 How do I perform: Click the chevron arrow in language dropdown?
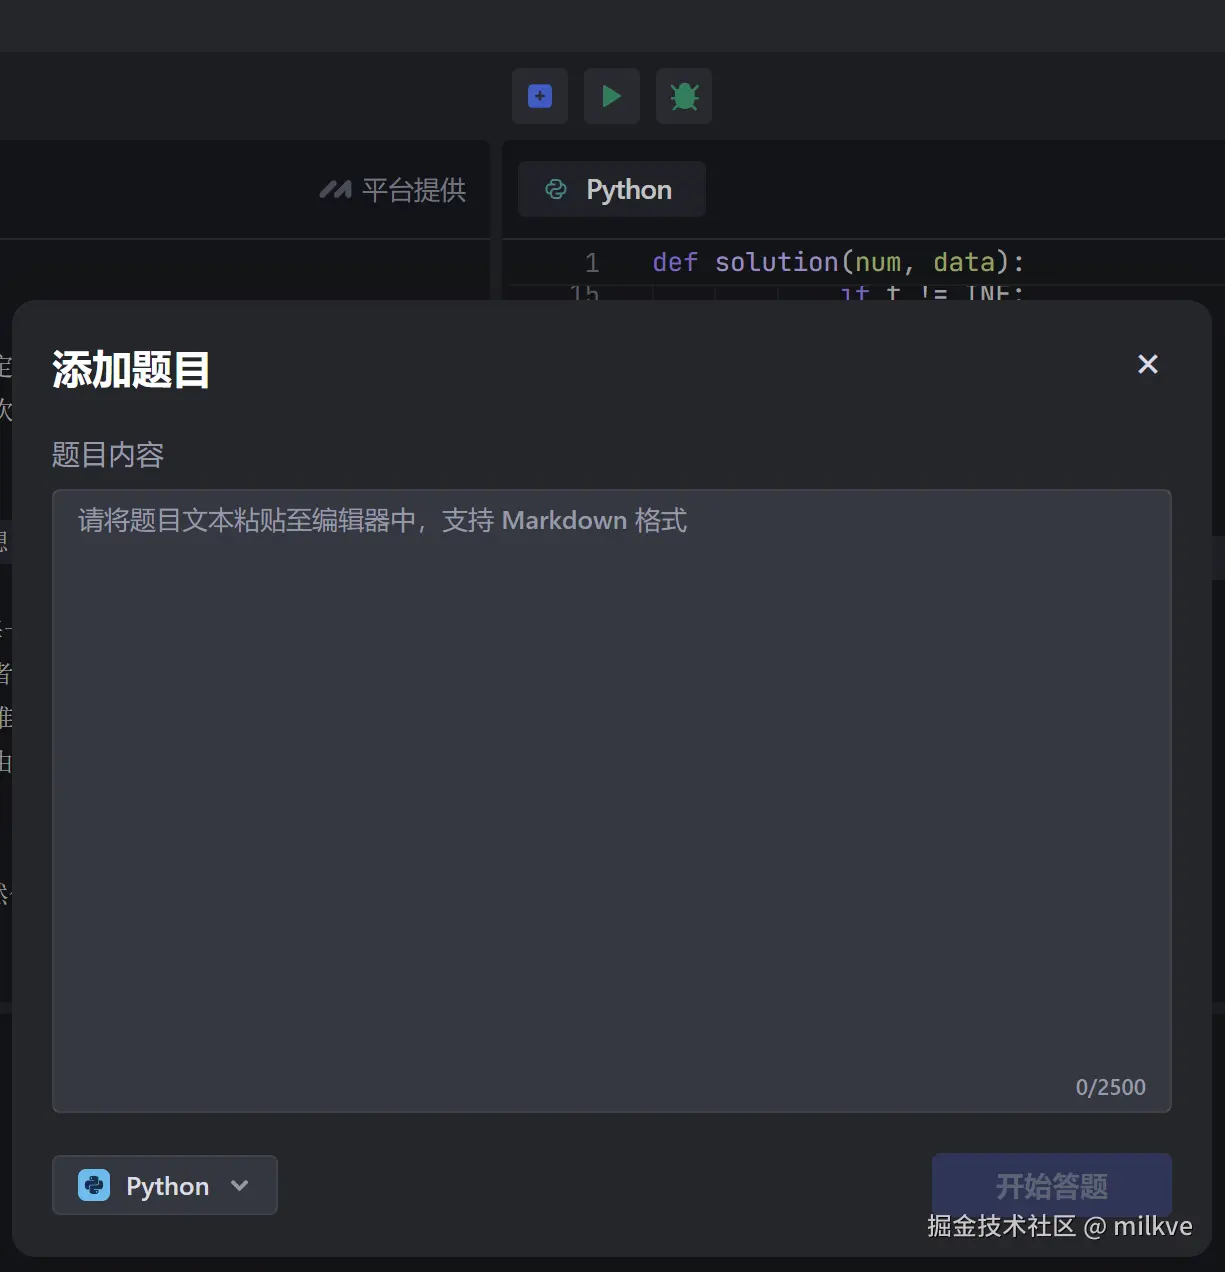[239, 1185]
